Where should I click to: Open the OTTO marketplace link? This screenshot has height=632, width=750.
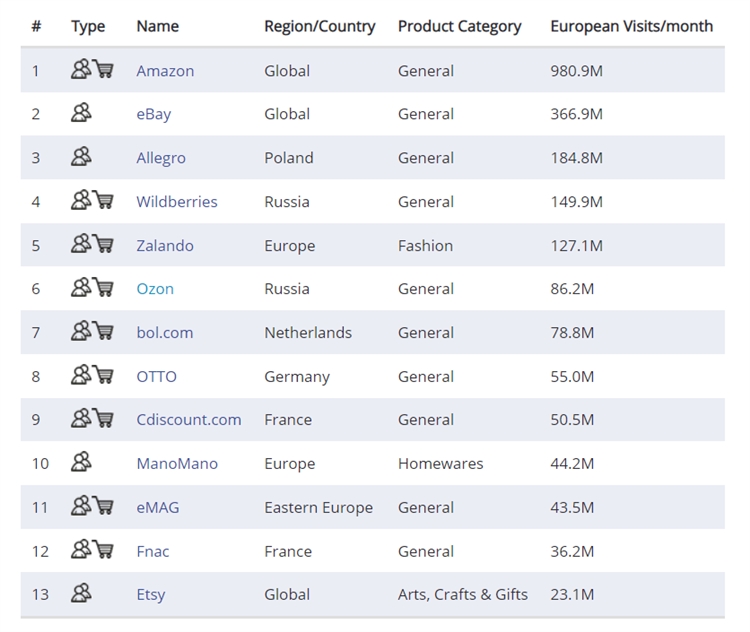tap(157, 376)
